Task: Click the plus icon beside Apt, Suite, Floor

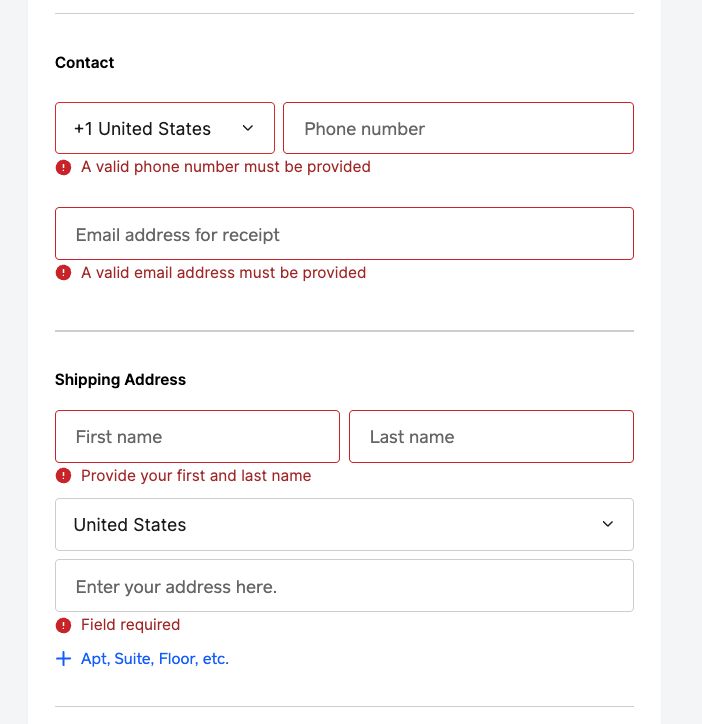Action: pos(63,659)
